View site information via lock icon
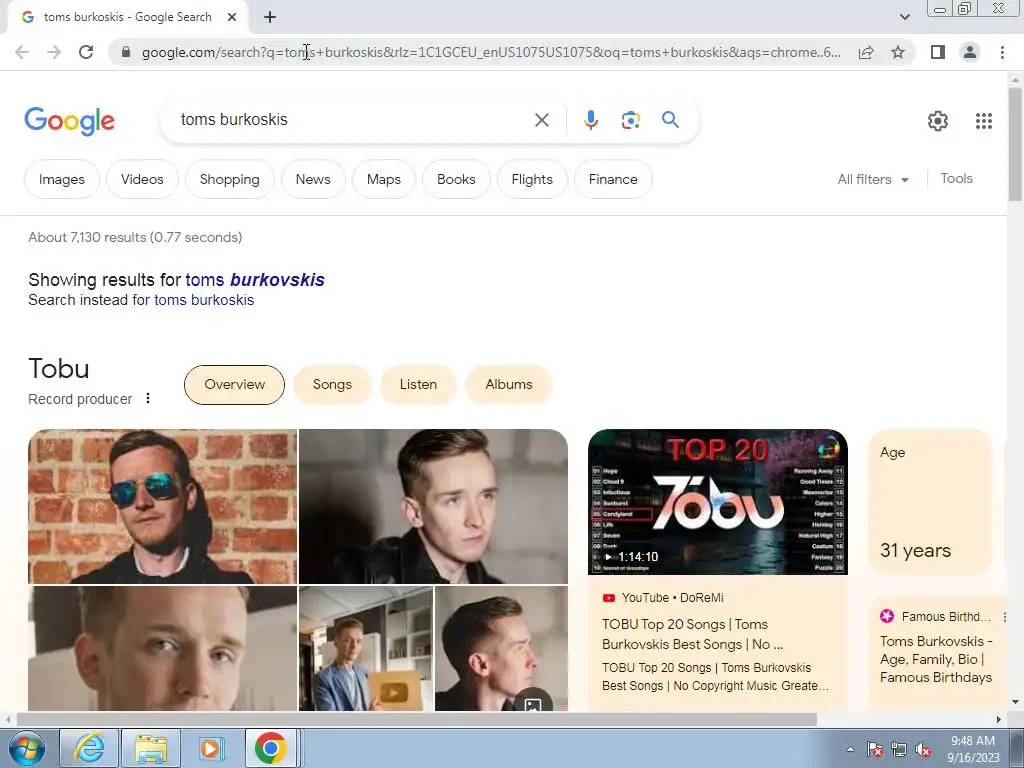1024x768 pixels. coord(126,52)
